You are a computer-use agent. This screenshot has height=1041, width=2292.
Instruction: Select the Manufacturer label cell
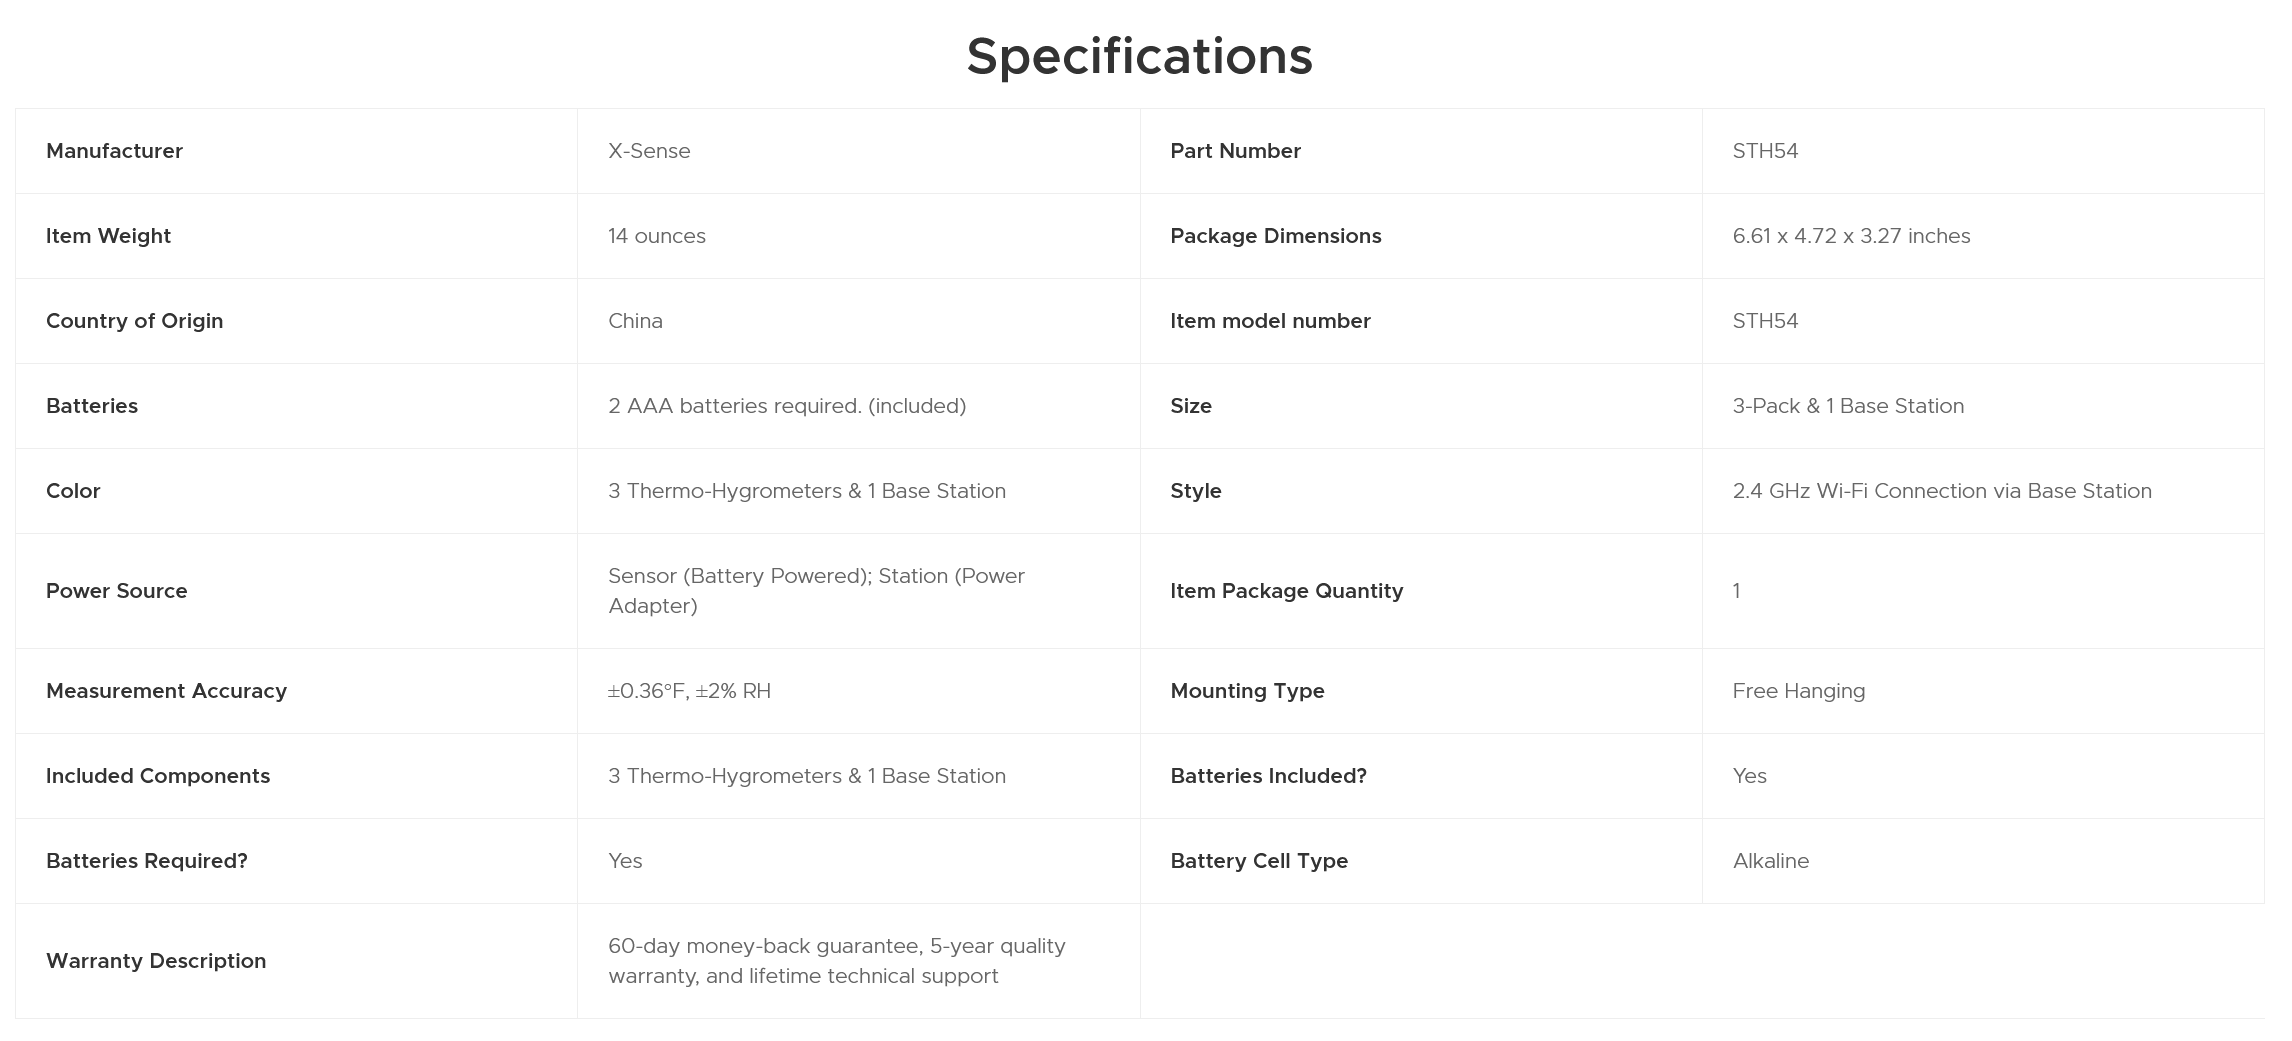(x=296, y=151)
